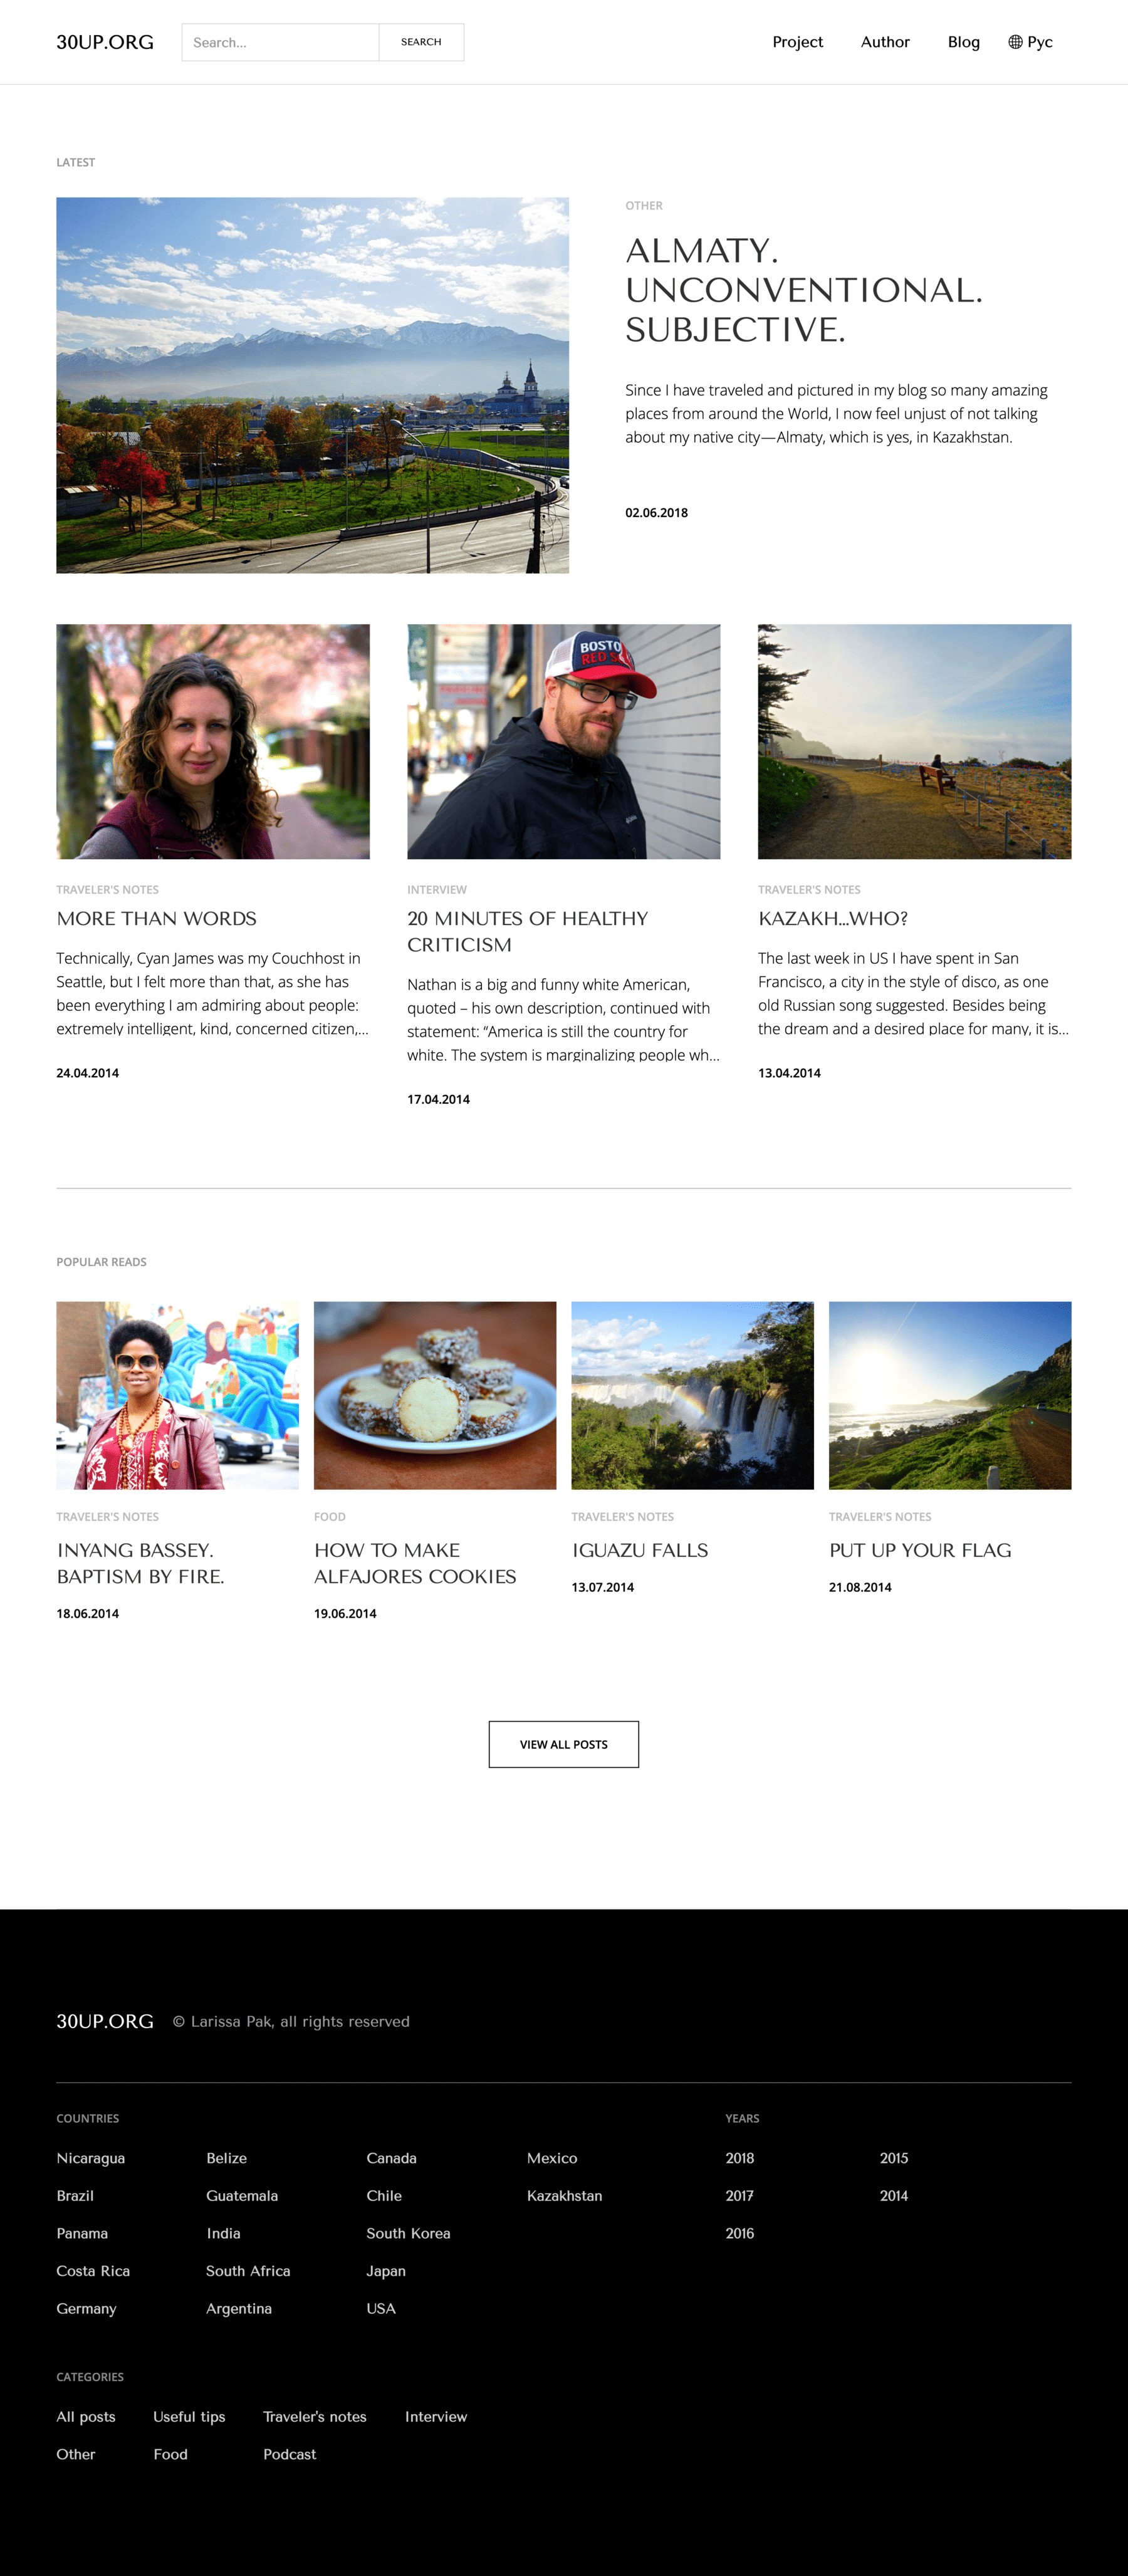Open the Podcast category link
The width and height of the screenshot is (1128, 2576).
[x=289, y=2454]
